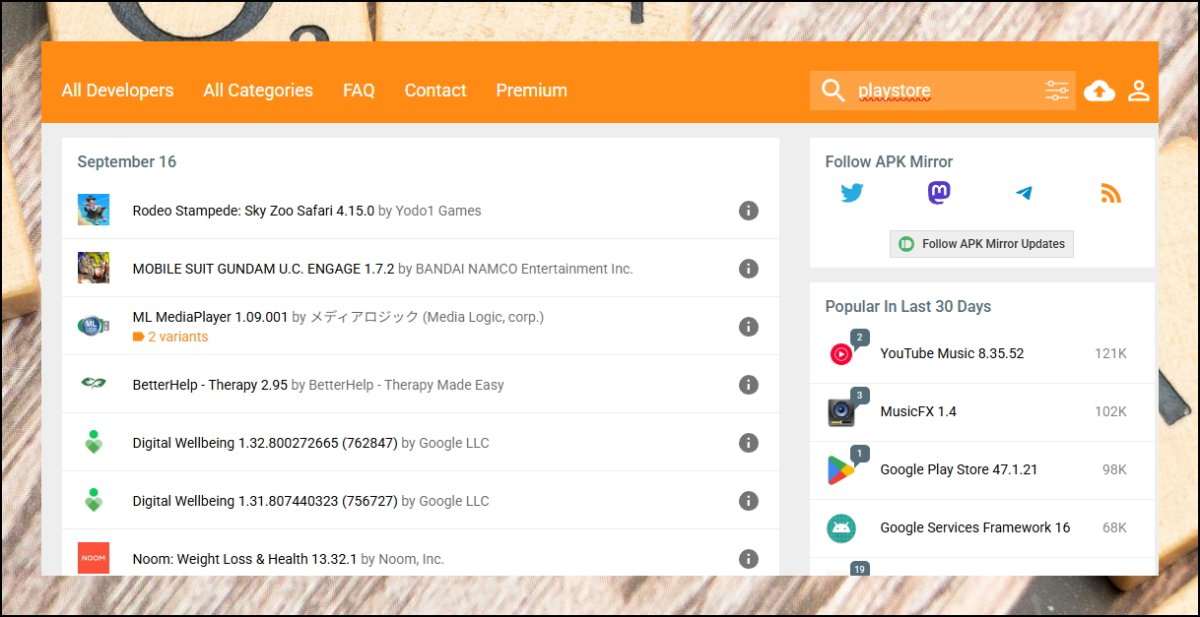This screenshot has width=1200, height=617.
Task: Open the RSS feed icon
Action: (1111, 193)
